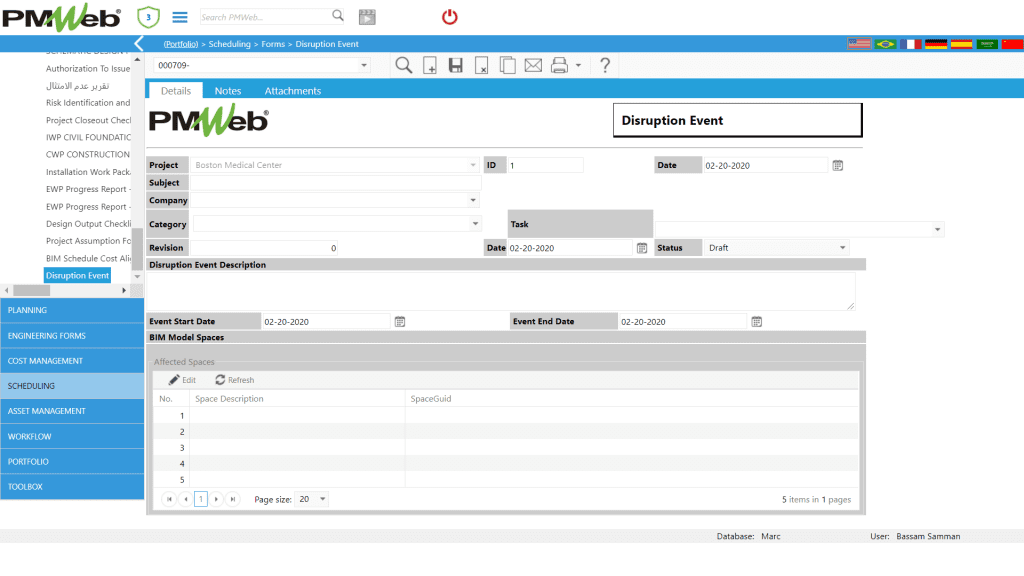Go to the next page in pager
Viewport: 1024px width, 576px height.
(x=217, y=499)
